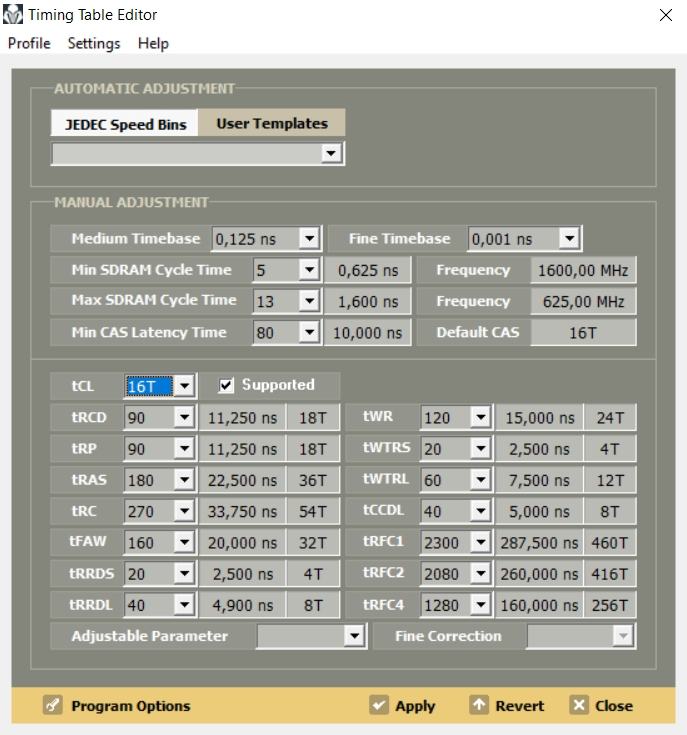This screenshot has height=735, width=687.
Task: Expand the tWTRS value dropdown
Action: [481, 449]
